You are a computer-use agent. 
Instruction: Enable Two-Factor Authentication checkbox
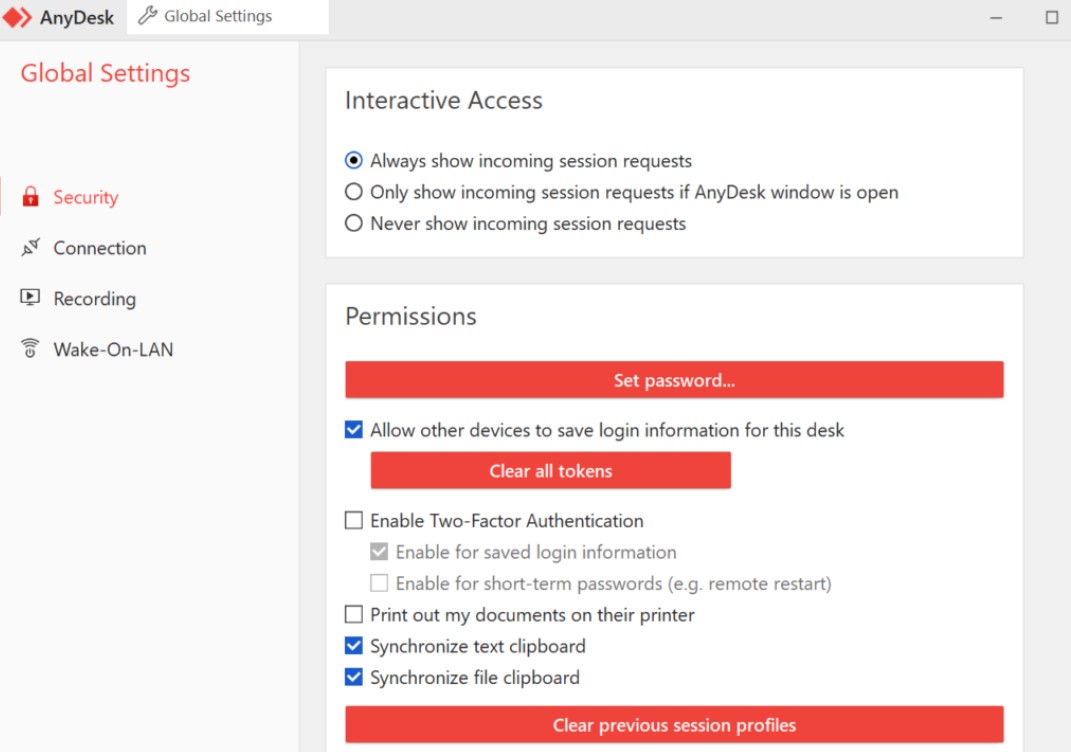coord(354,520)
